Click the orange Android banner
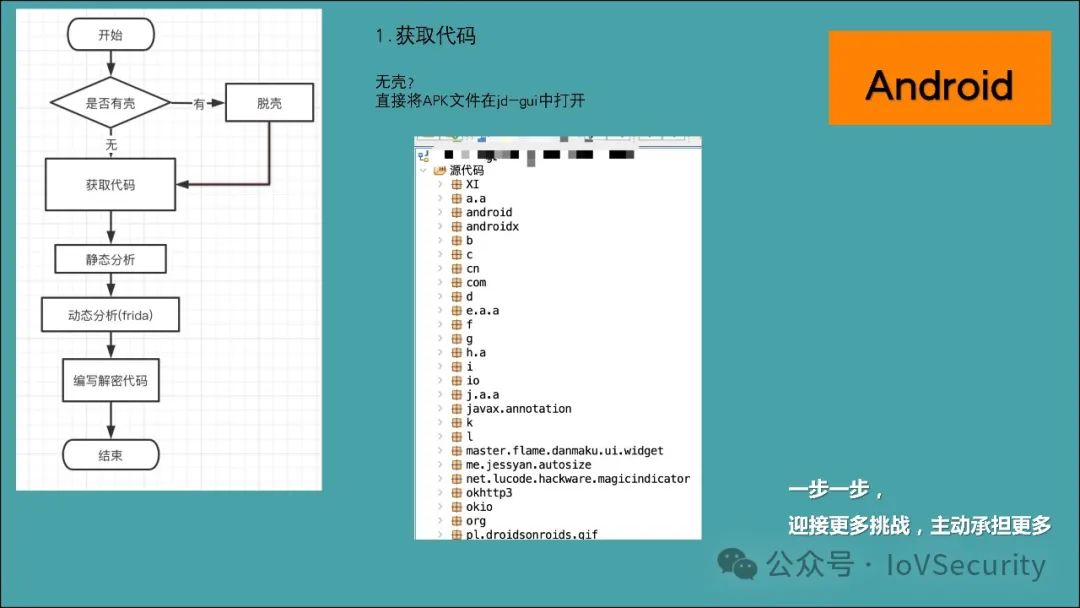Viewport: 1080px width, 608px height. (x=939, y=78)
